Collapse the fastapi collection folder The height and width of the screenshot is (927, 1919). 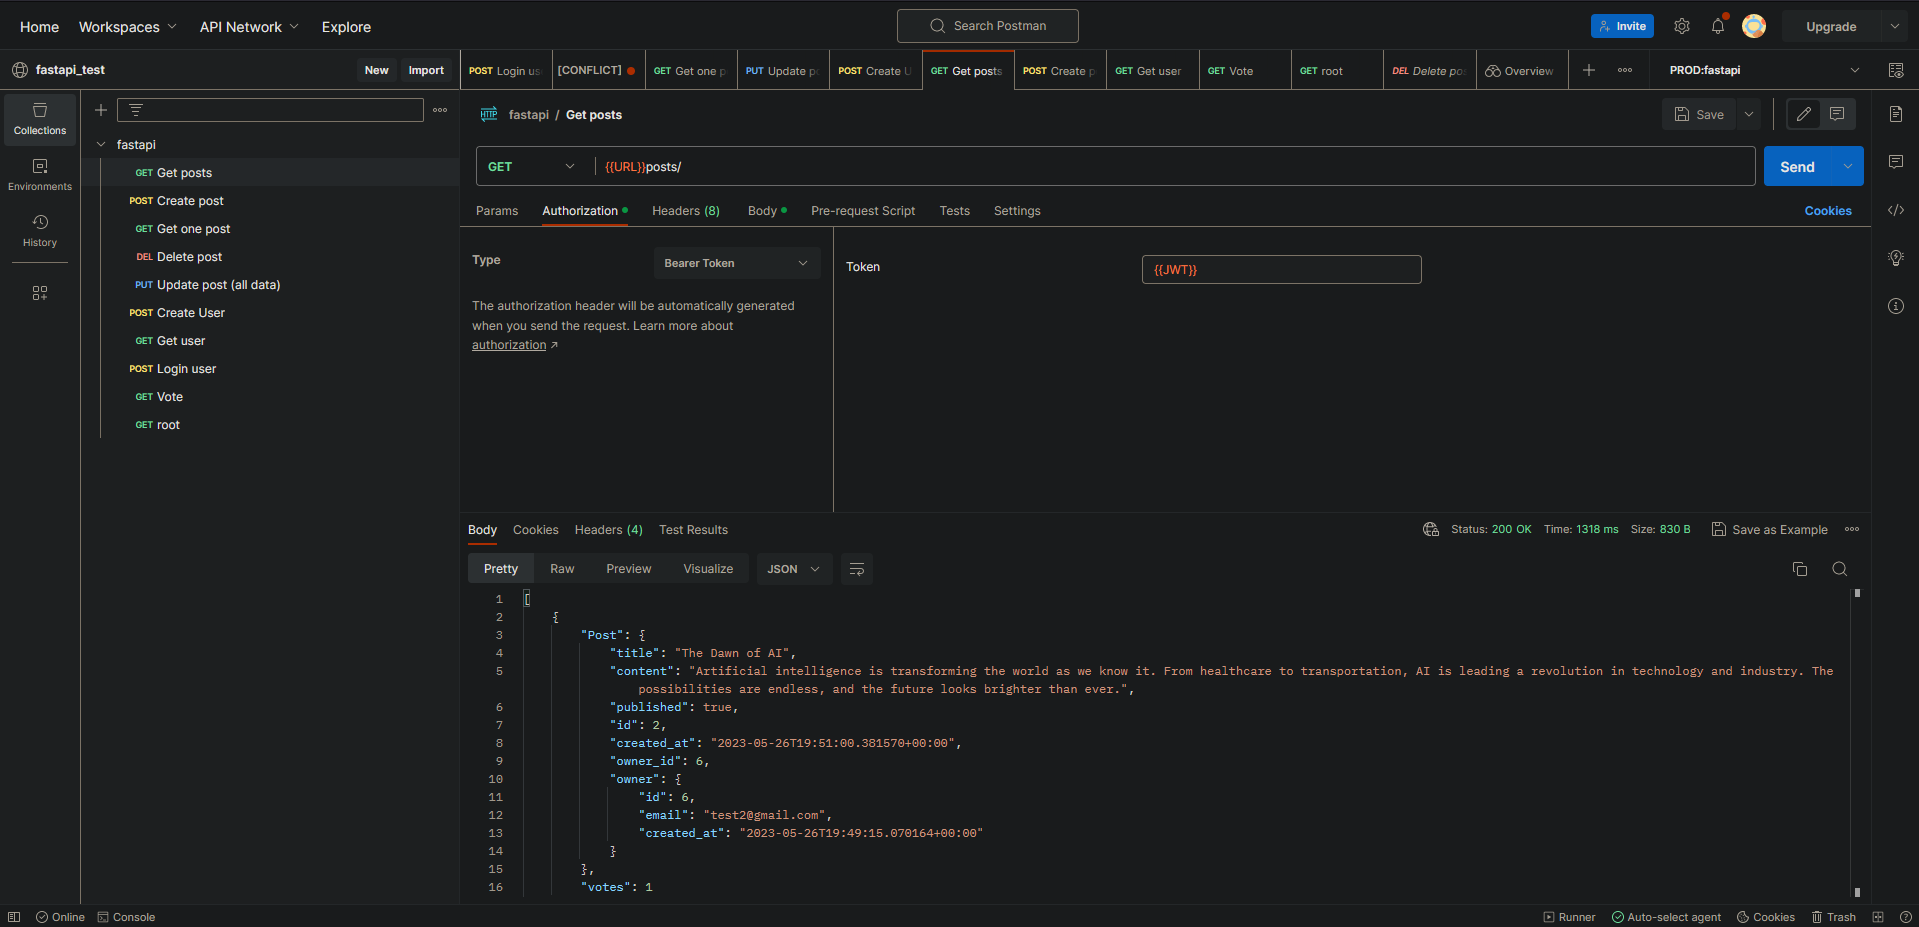pos(101,145)
